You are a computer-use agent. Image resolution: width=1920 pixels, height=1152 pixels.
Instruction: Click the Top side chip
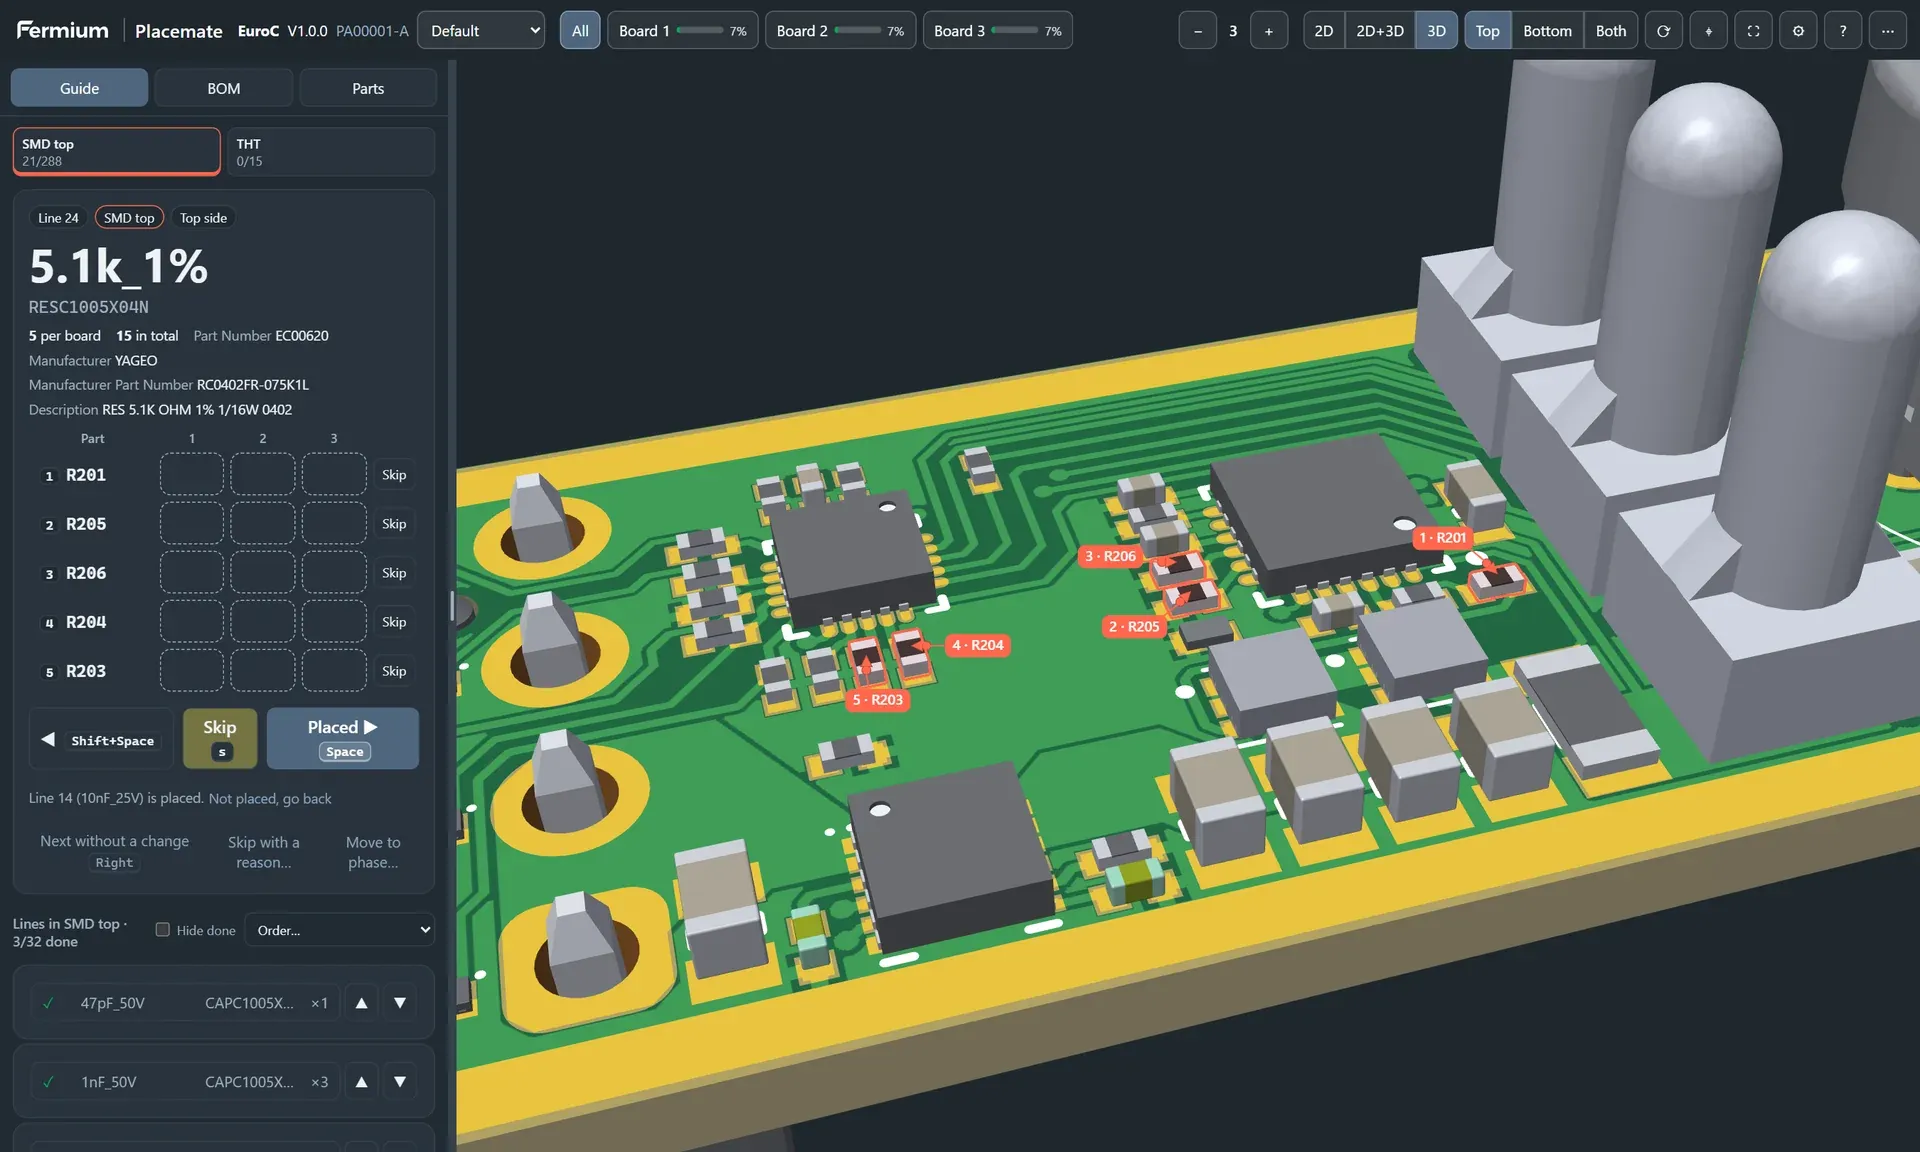click(203, 217)
